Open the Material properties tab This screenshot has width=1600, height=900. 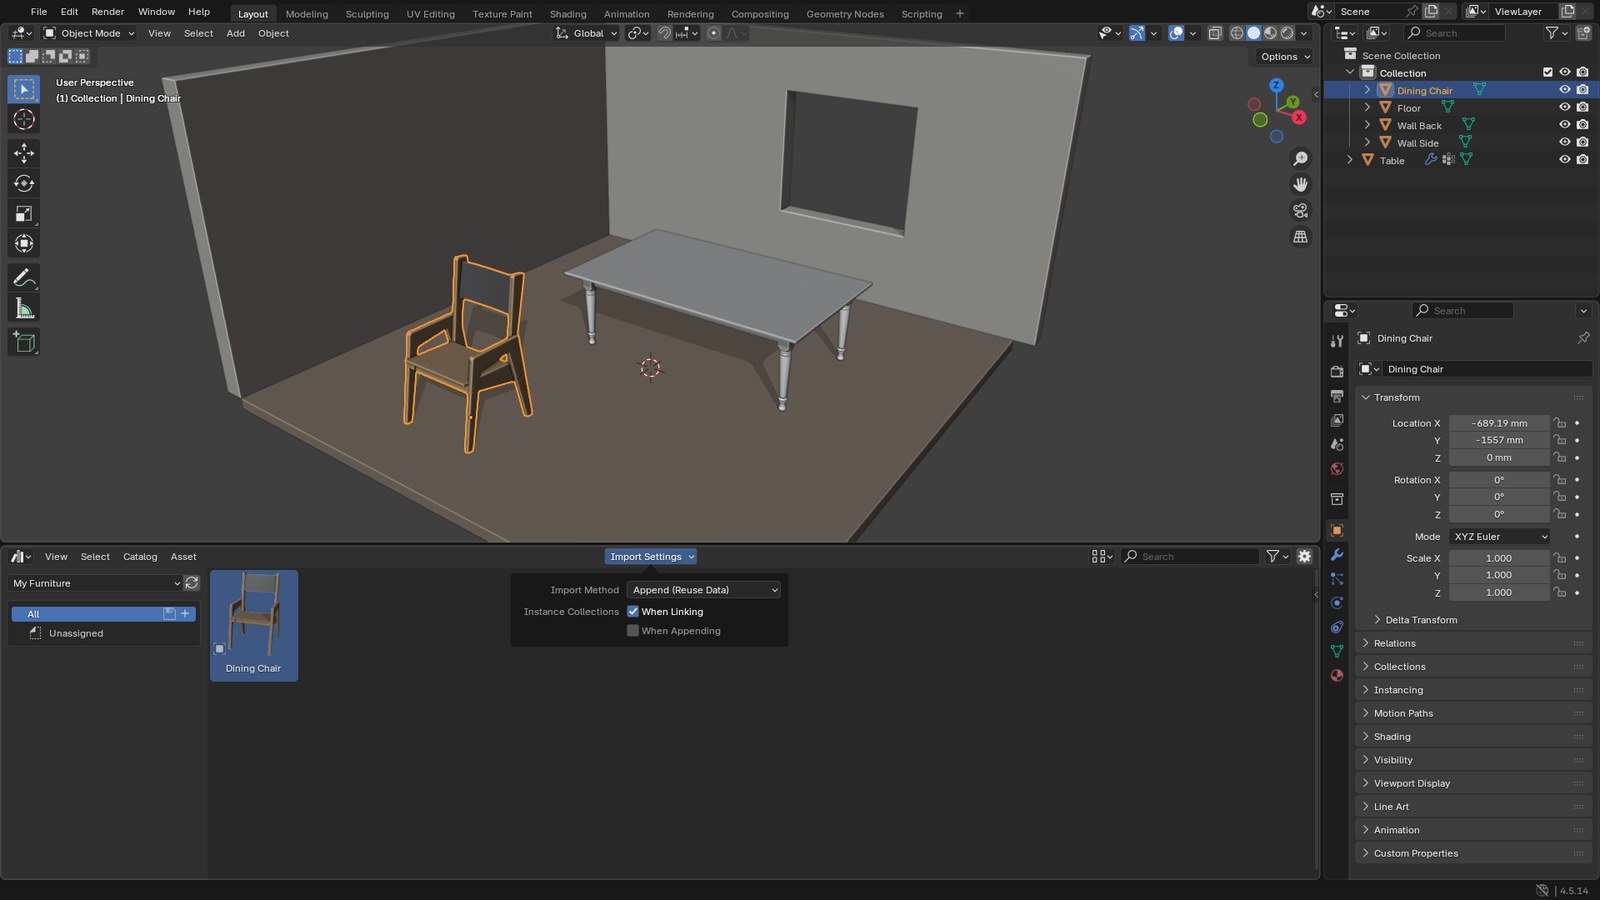[1337, 675]
